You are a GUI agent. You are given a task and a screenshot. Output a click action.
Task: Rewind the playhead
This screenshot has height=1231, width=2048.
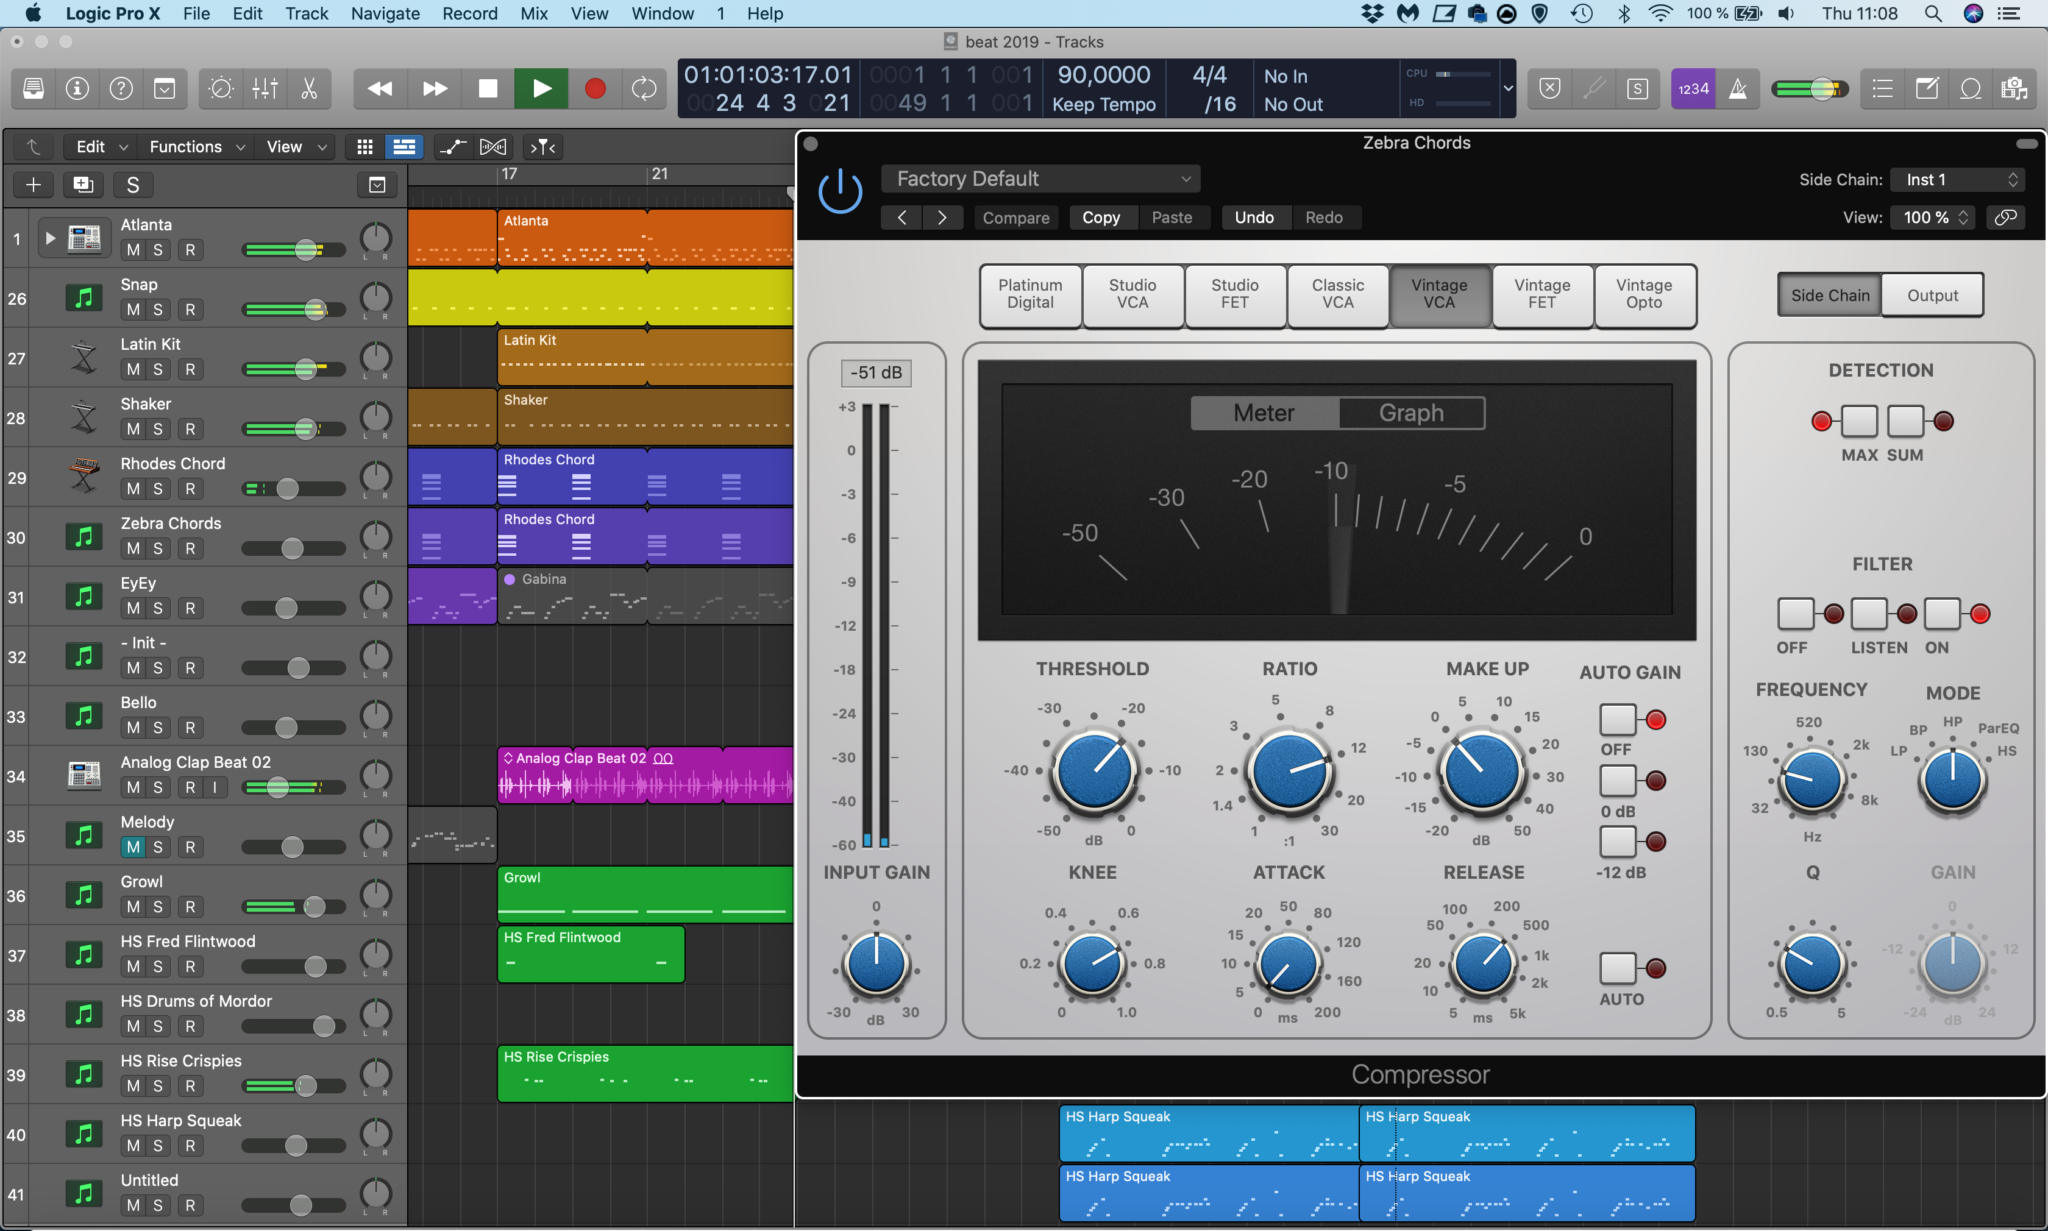(380, 89)
